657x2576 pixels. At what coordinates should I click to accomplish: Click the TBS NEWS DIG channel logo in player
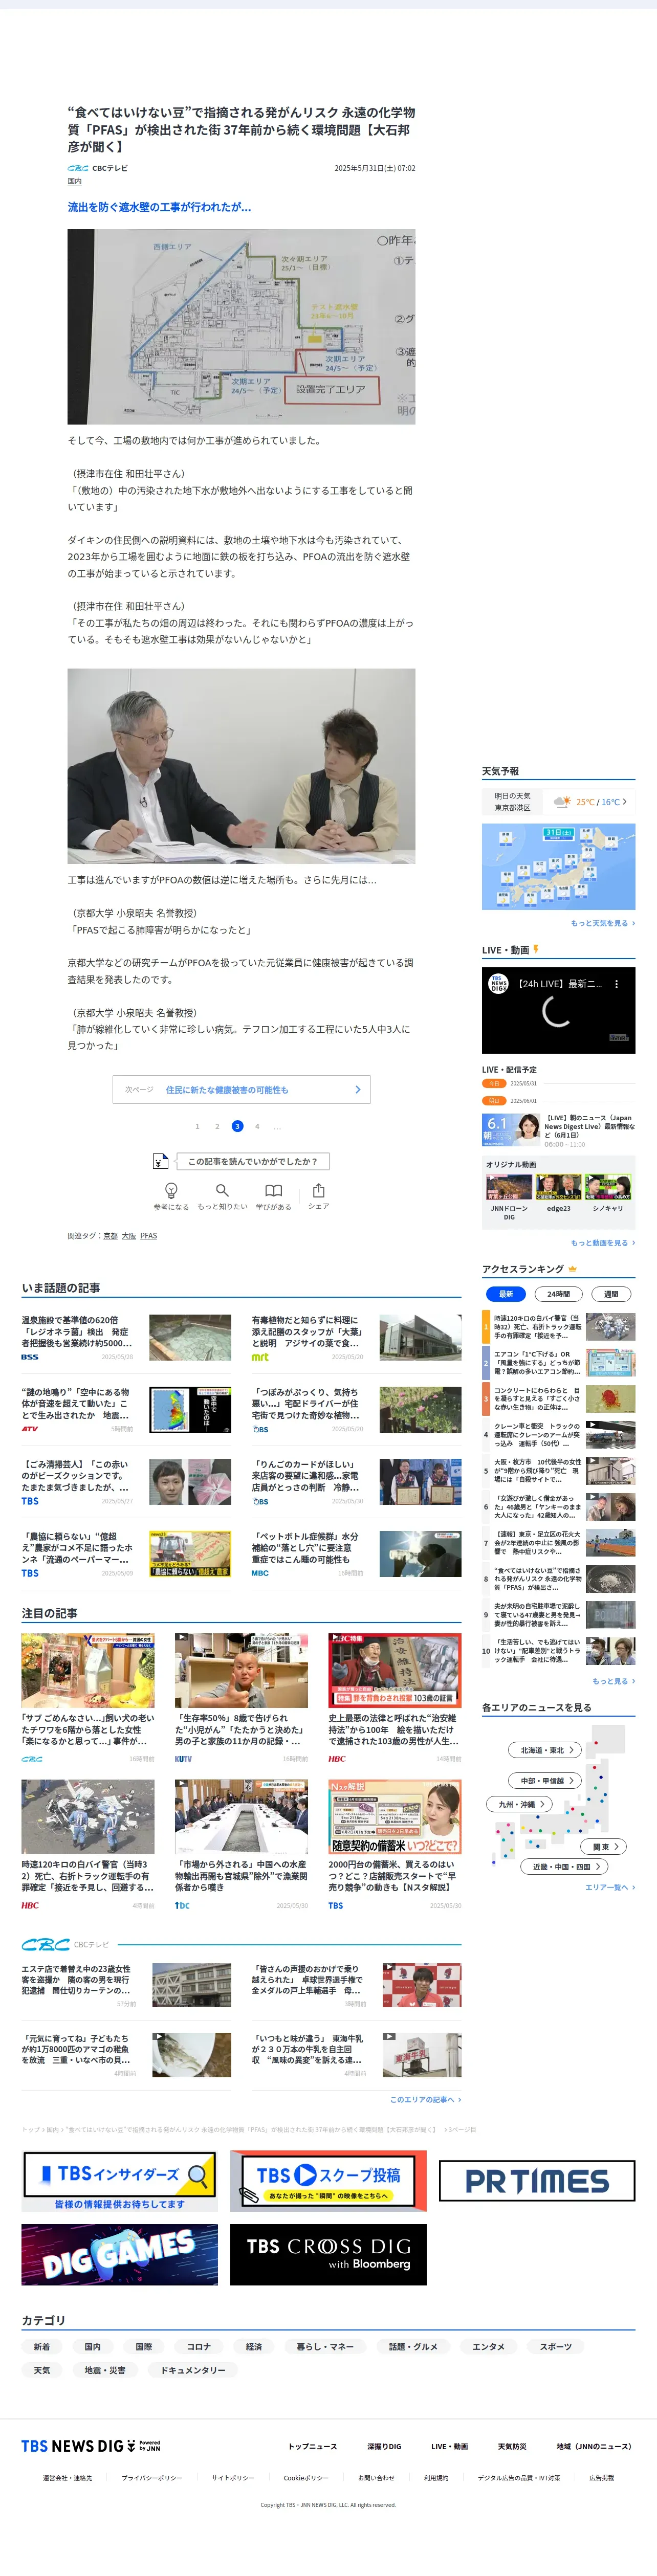coord(498,984)
